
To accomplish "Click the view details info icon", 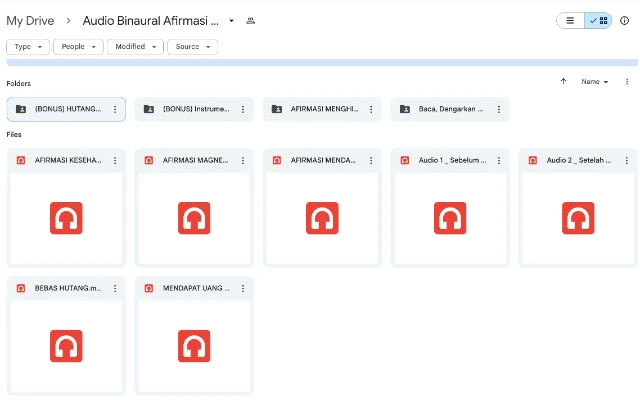I will tap(625, 20).
